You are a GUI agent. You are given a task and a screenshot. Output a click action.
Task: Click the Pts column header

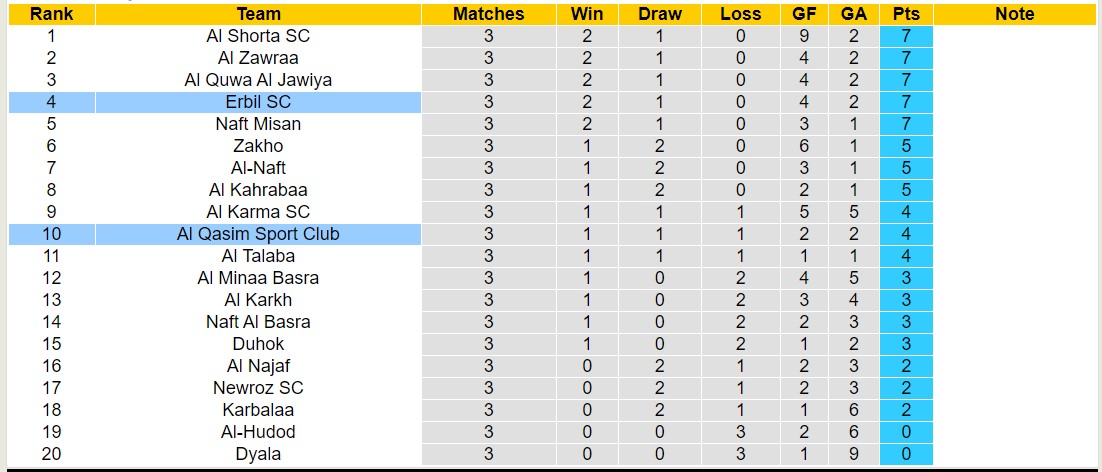tap(907, 14)
